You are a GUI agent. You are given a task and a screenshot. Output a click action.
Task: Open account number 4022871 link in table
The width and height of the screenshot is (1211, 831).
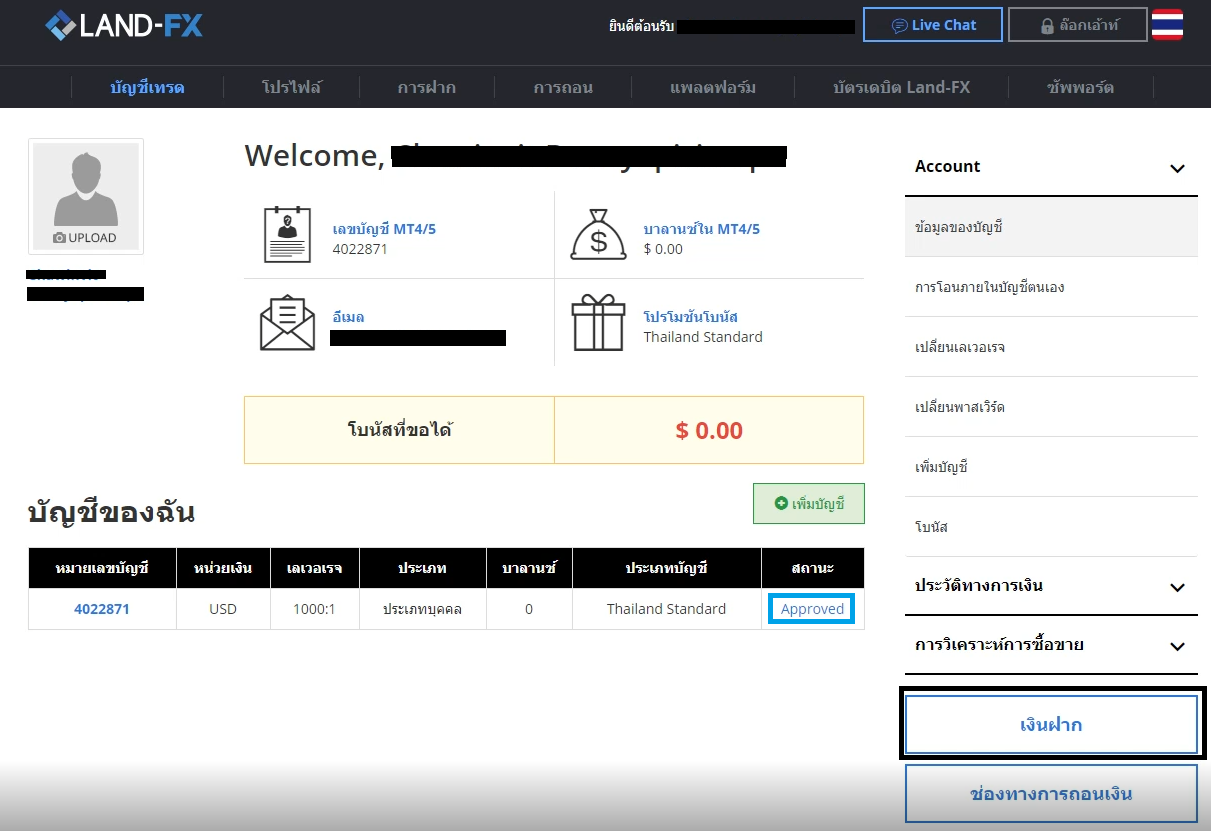[102, 609]
